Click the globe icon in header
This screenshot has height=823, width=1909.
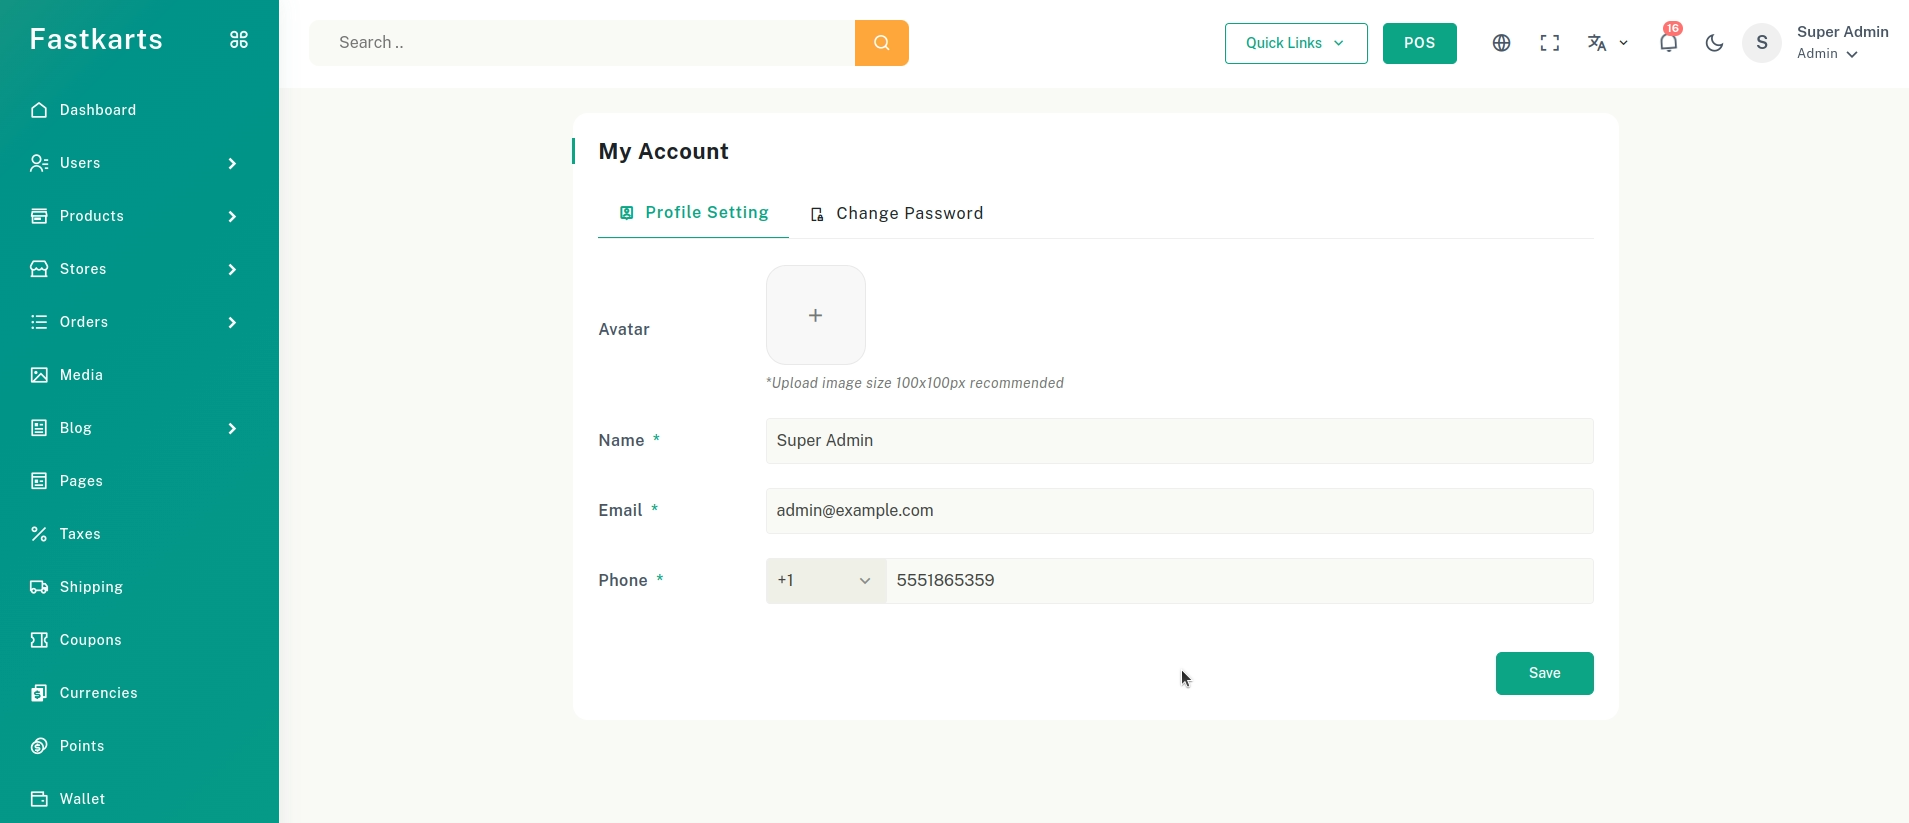coord(1501,43)
